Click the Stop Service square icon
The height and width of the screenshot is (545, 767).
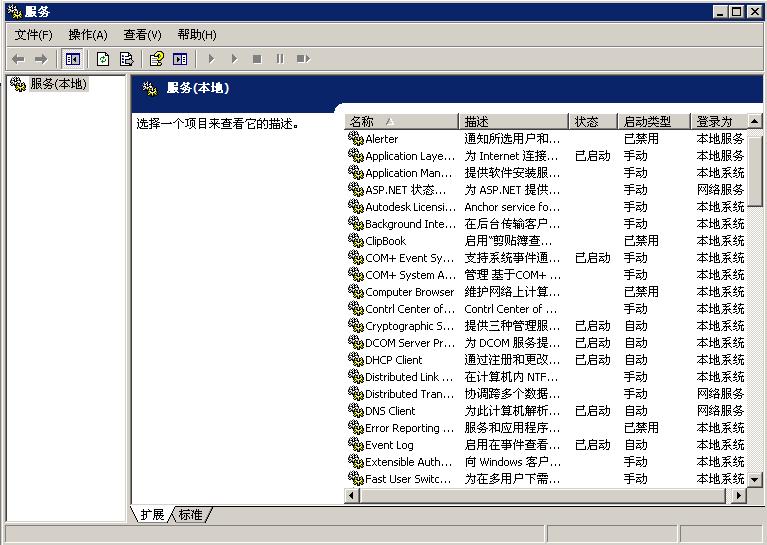pos(257,59)
